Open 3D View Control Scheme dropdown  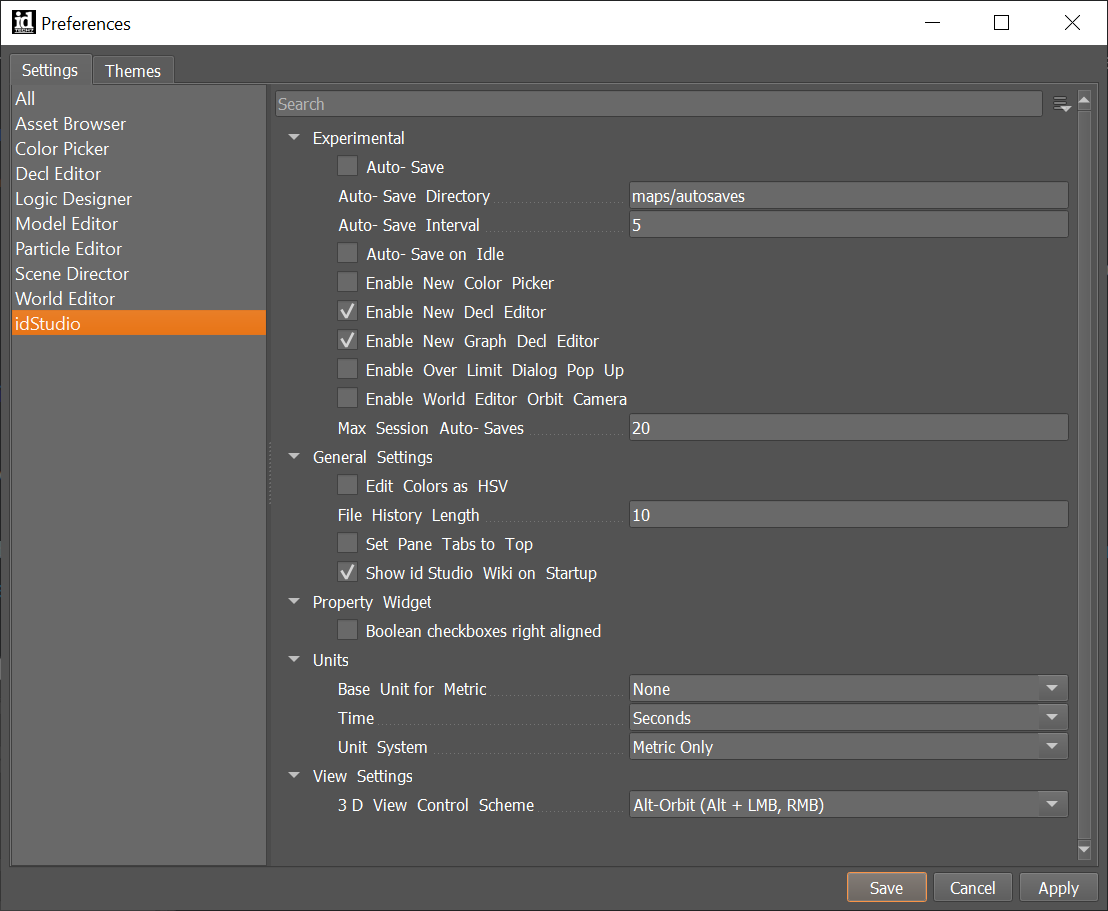[x=848, y=804]
